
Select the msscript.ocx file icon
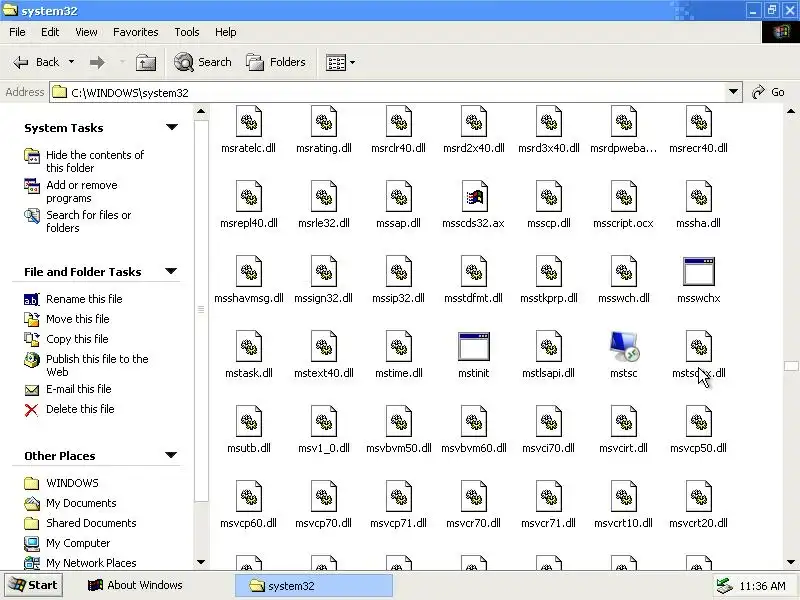tap(623, 196)
